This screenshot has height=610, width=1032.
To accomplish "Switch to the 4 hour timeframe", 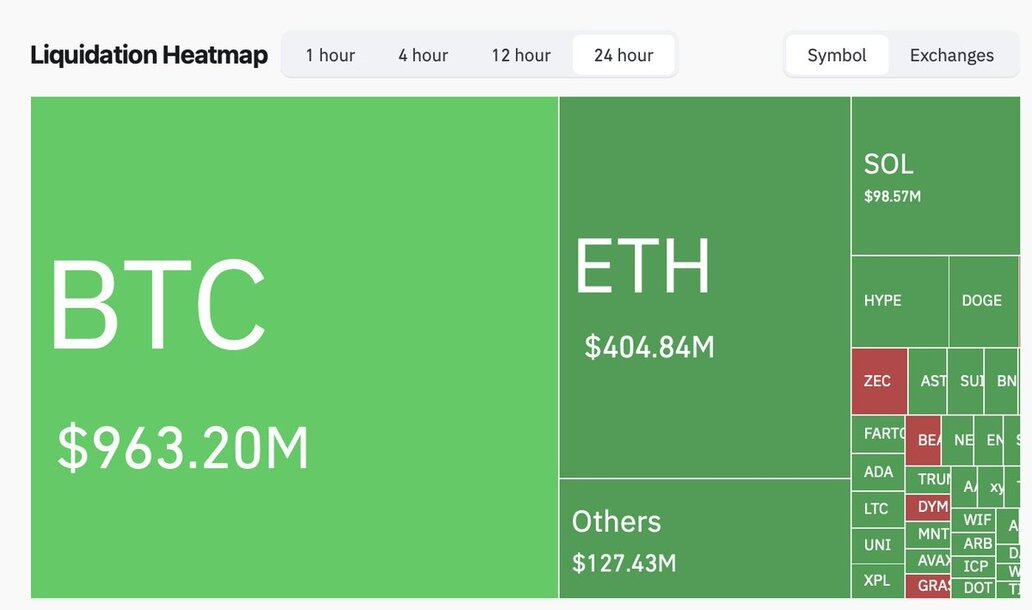I will (423, 55).
